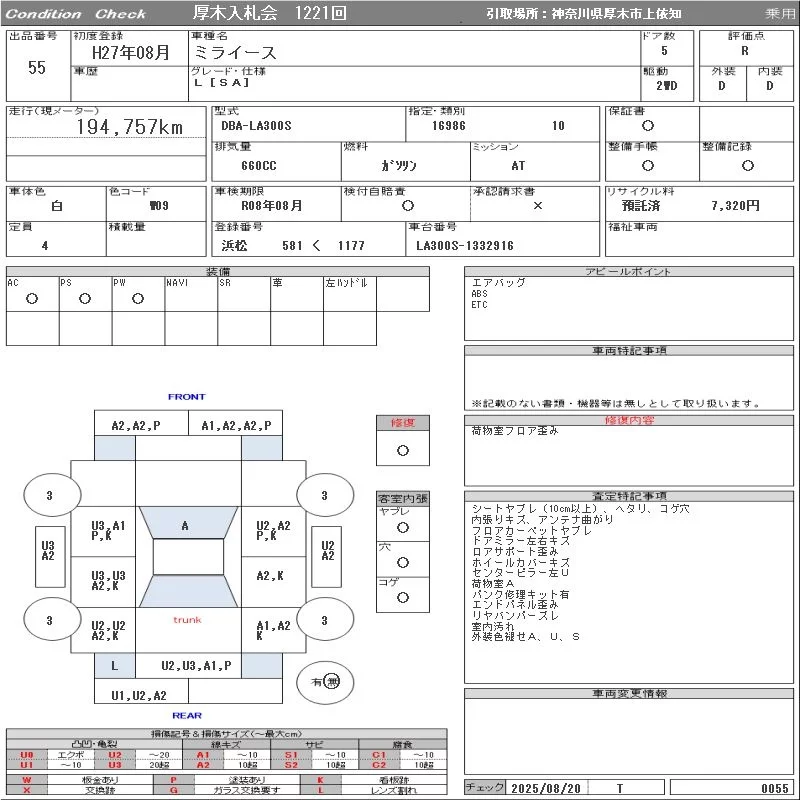This screenshot has height=800, width=800.
Task: Click the spare tire 有/無 circle icon
Action: click(325, 681)
